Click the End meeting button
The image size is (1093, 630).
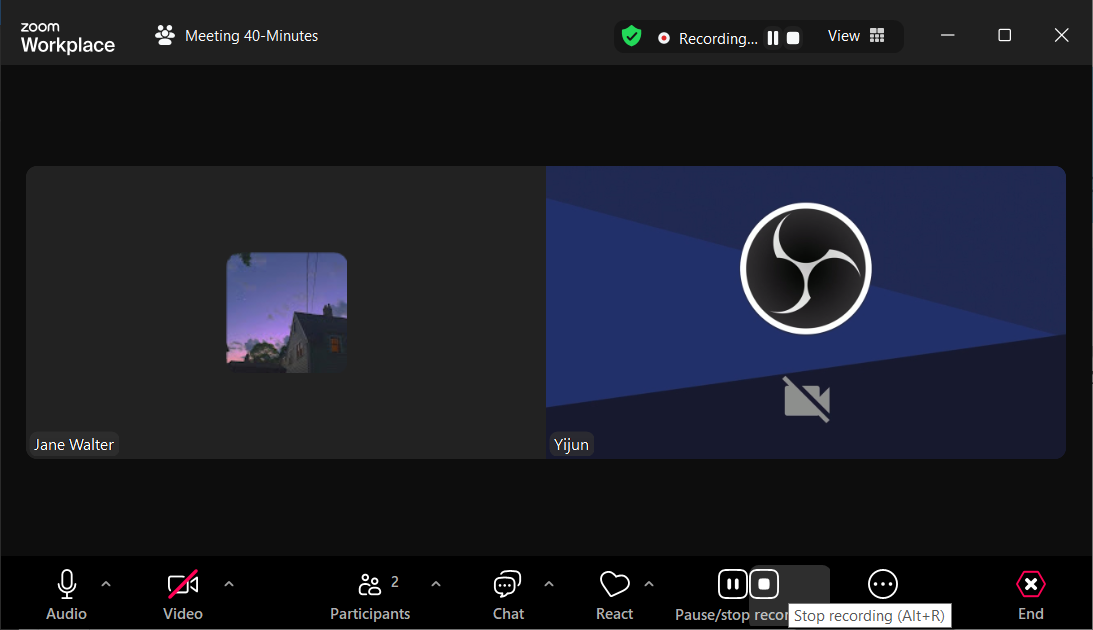1030,585
